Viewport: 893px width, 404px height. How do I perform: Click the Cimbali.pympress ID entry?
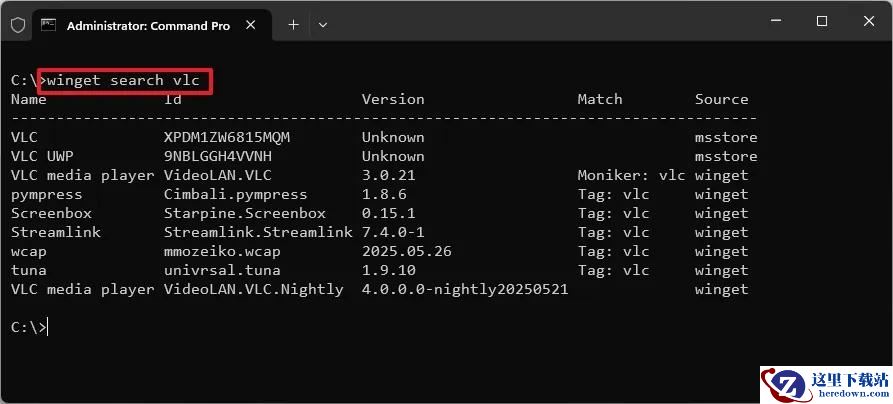coord(235,194)
